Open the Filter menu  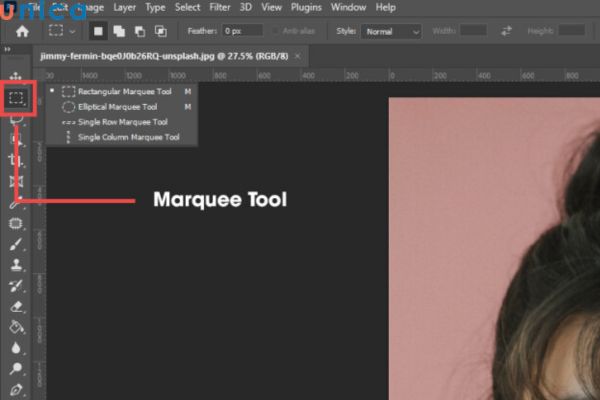[x=220, y=7]
